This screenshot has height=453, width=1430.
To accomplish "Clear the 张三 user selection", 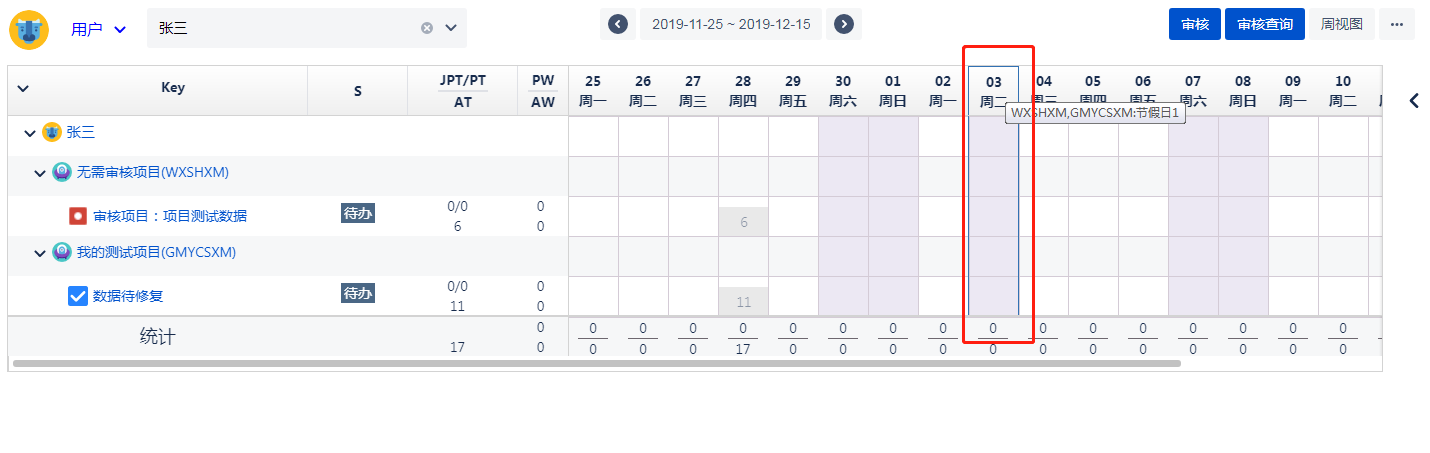I will click(427, 28).
